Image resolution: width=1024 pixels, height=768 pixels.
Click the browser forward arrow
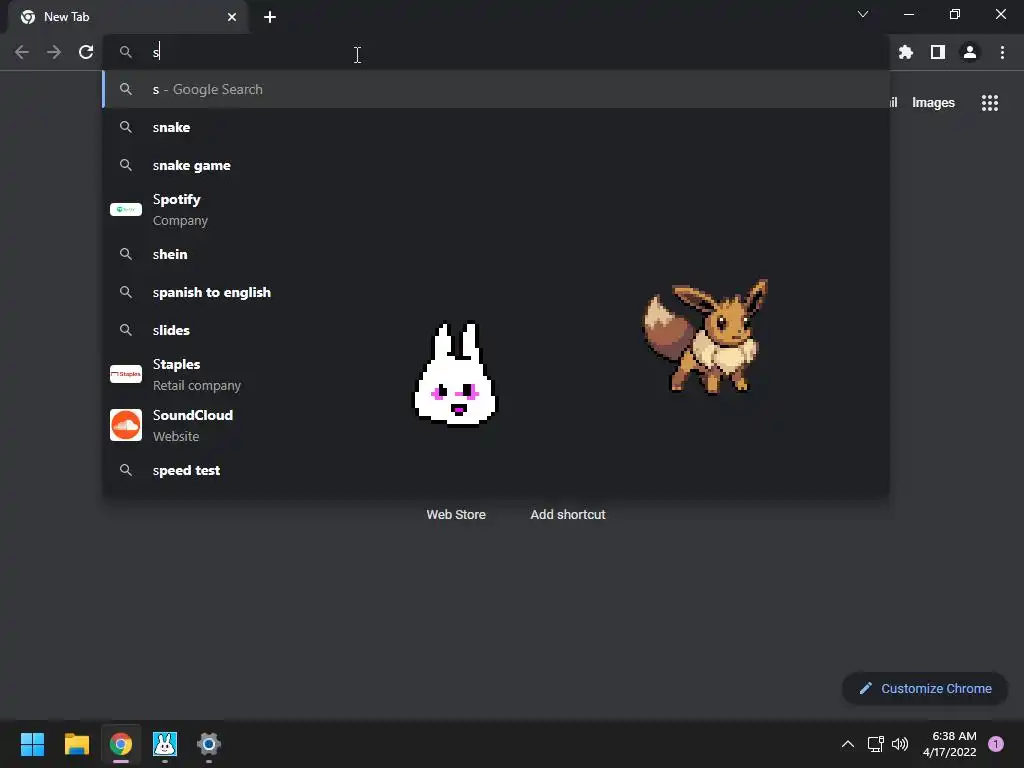[x=54, y=52]
